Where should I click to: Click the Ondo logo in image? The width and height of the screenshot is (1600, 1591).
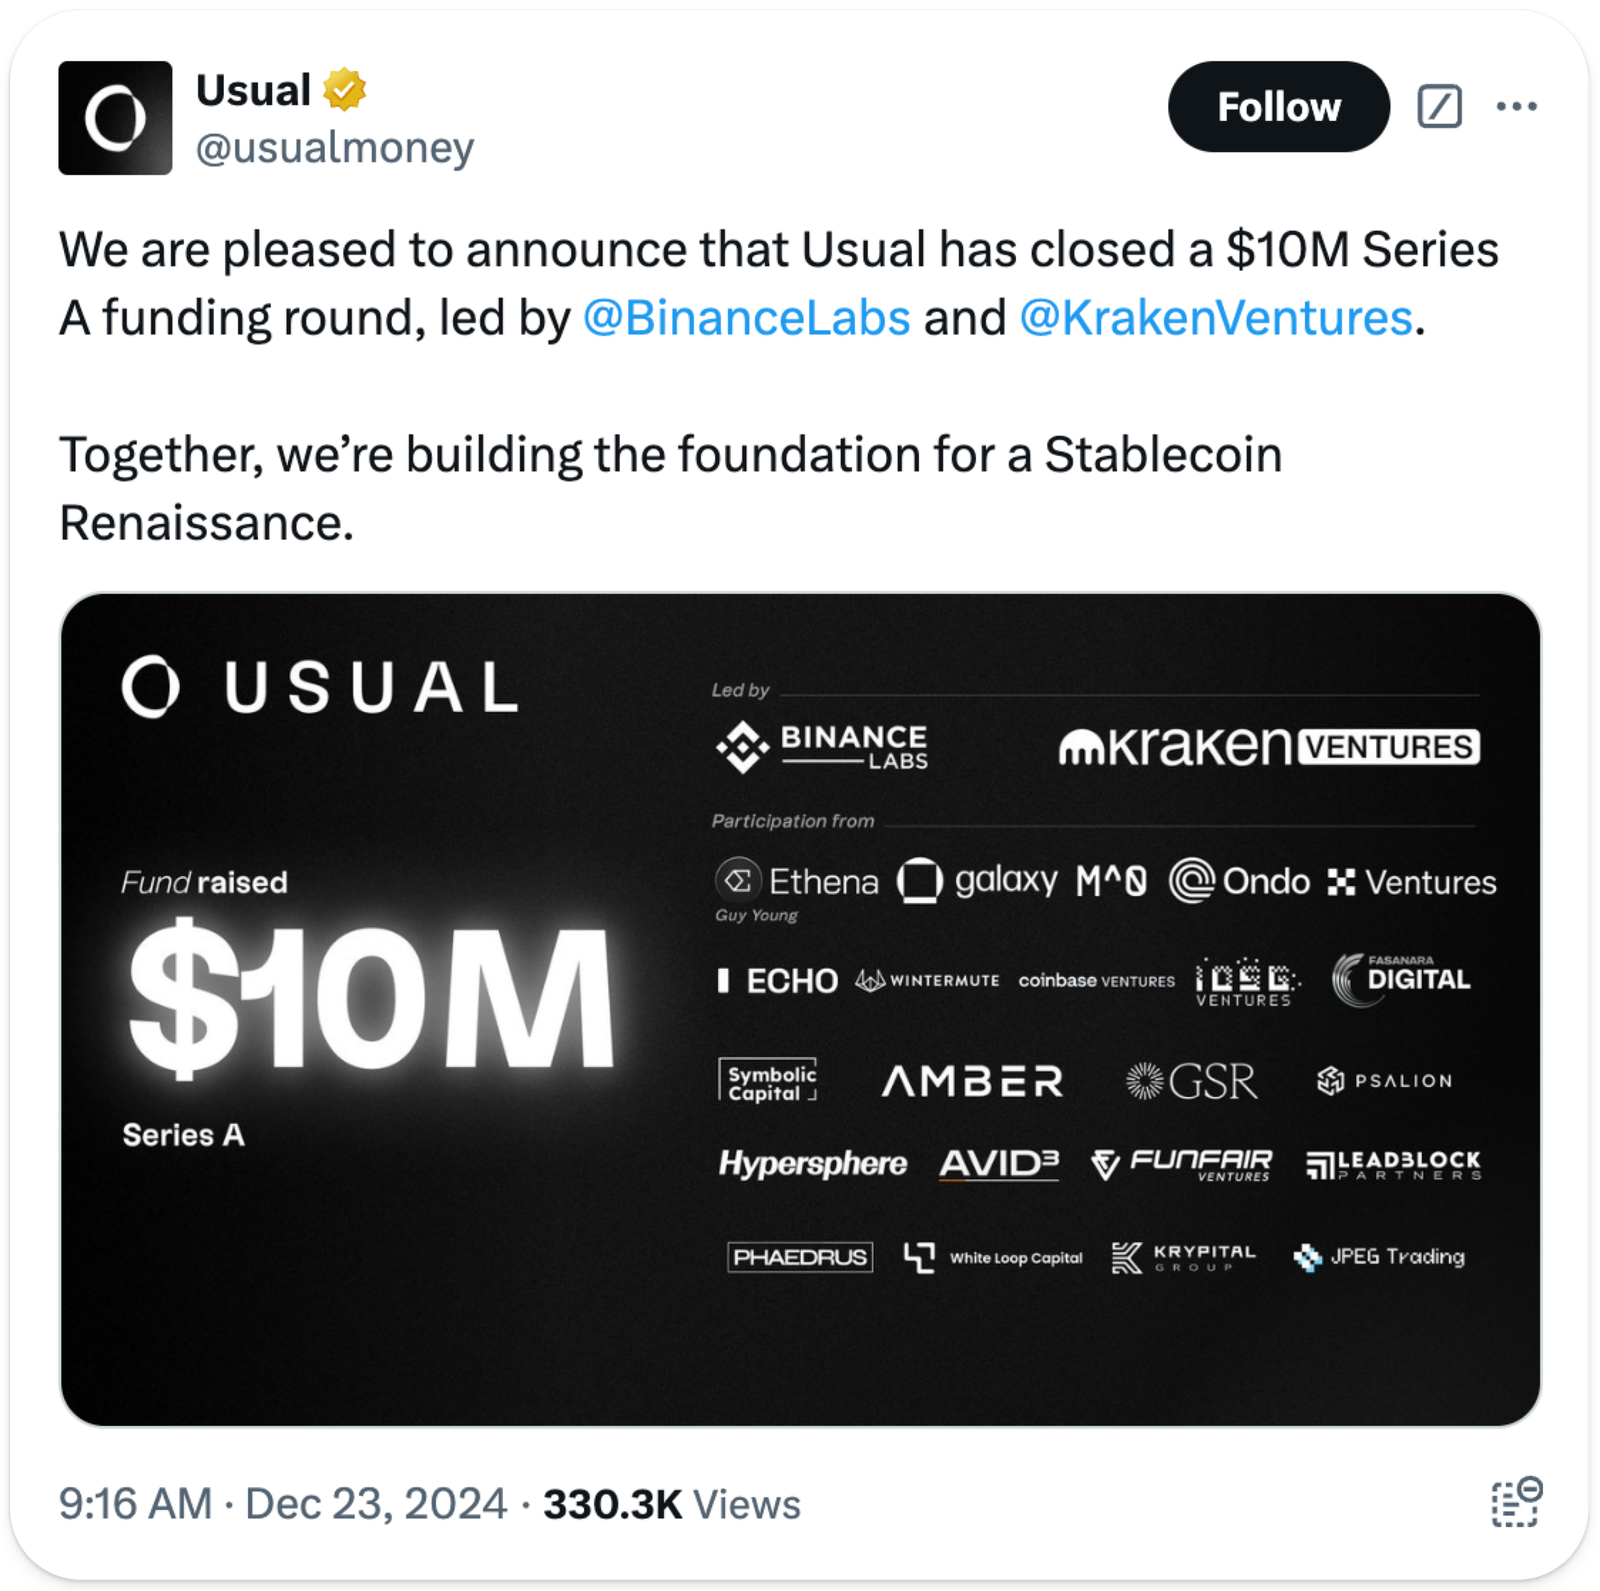pos(1239,881)
